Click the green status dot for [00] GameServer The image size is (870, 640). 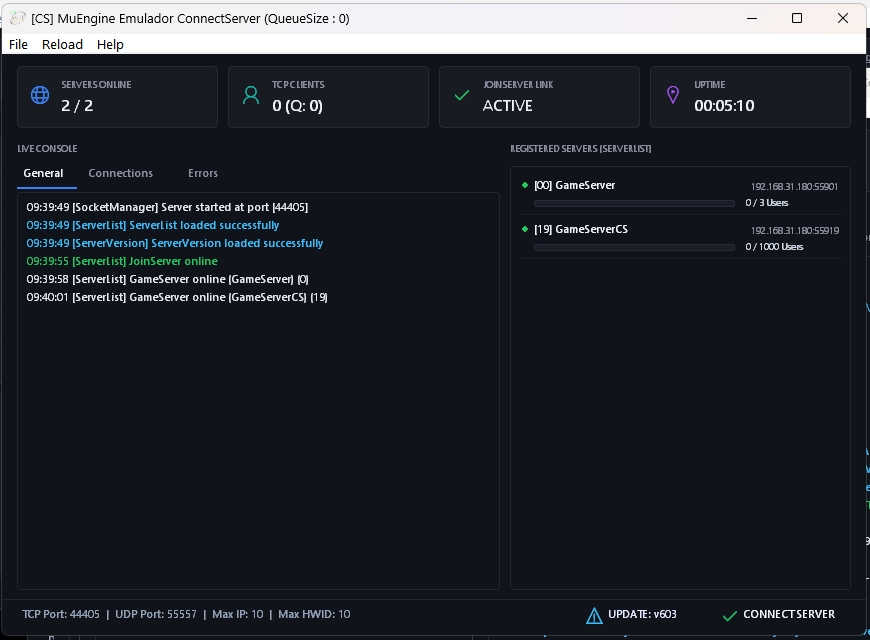[525, 185]
